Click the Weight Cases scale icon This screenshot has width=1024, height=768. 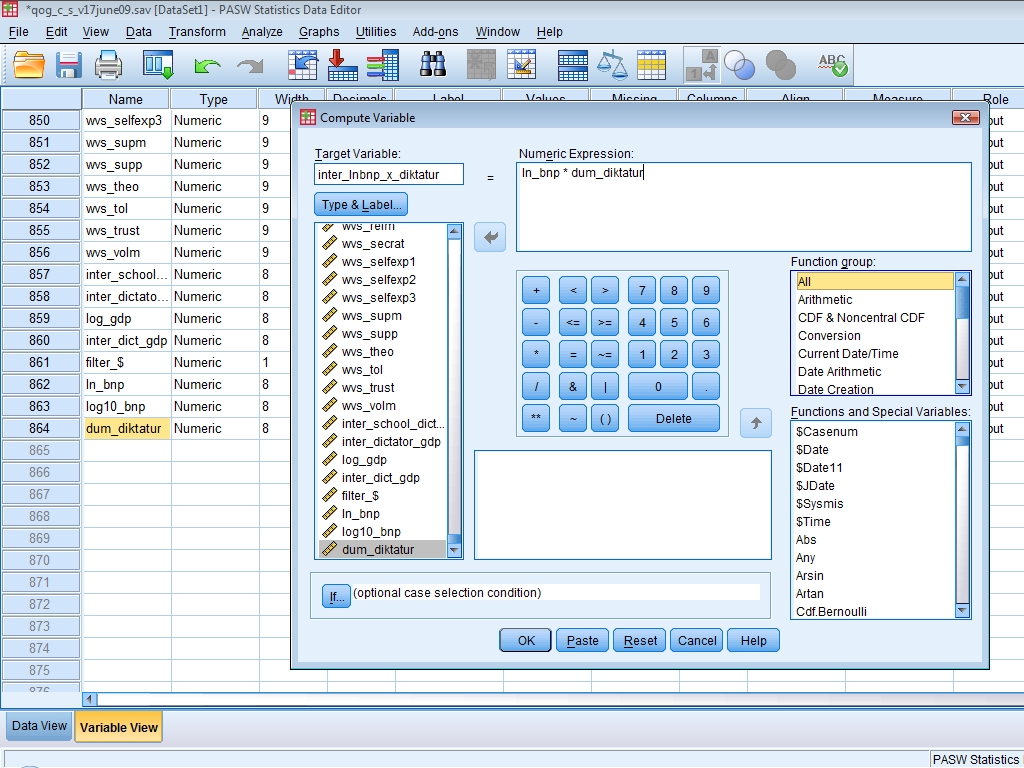(611, 65)
